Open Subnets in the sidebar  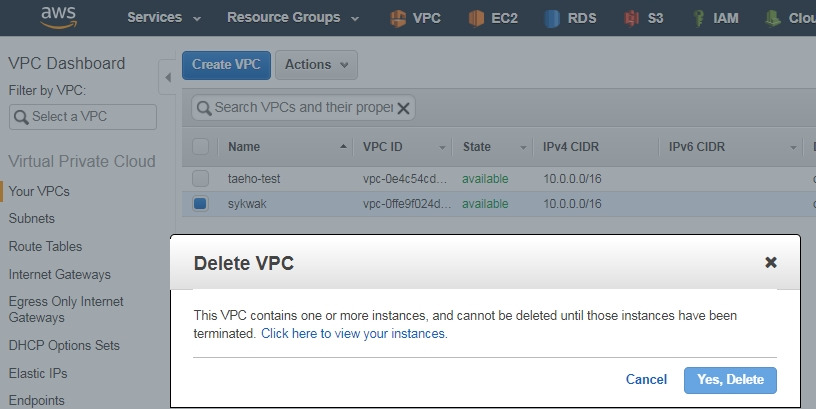(x=32, y=219)
